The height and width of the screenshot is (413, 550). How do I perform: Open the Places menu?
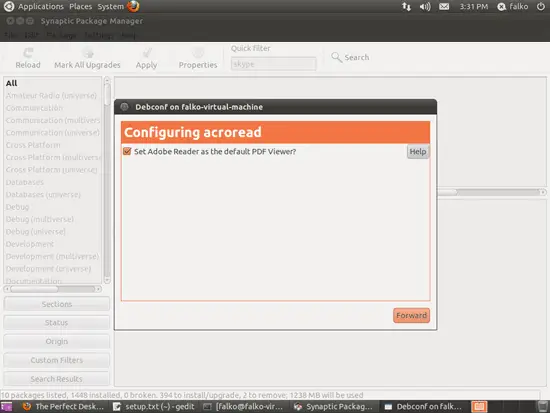coord(80,7)
